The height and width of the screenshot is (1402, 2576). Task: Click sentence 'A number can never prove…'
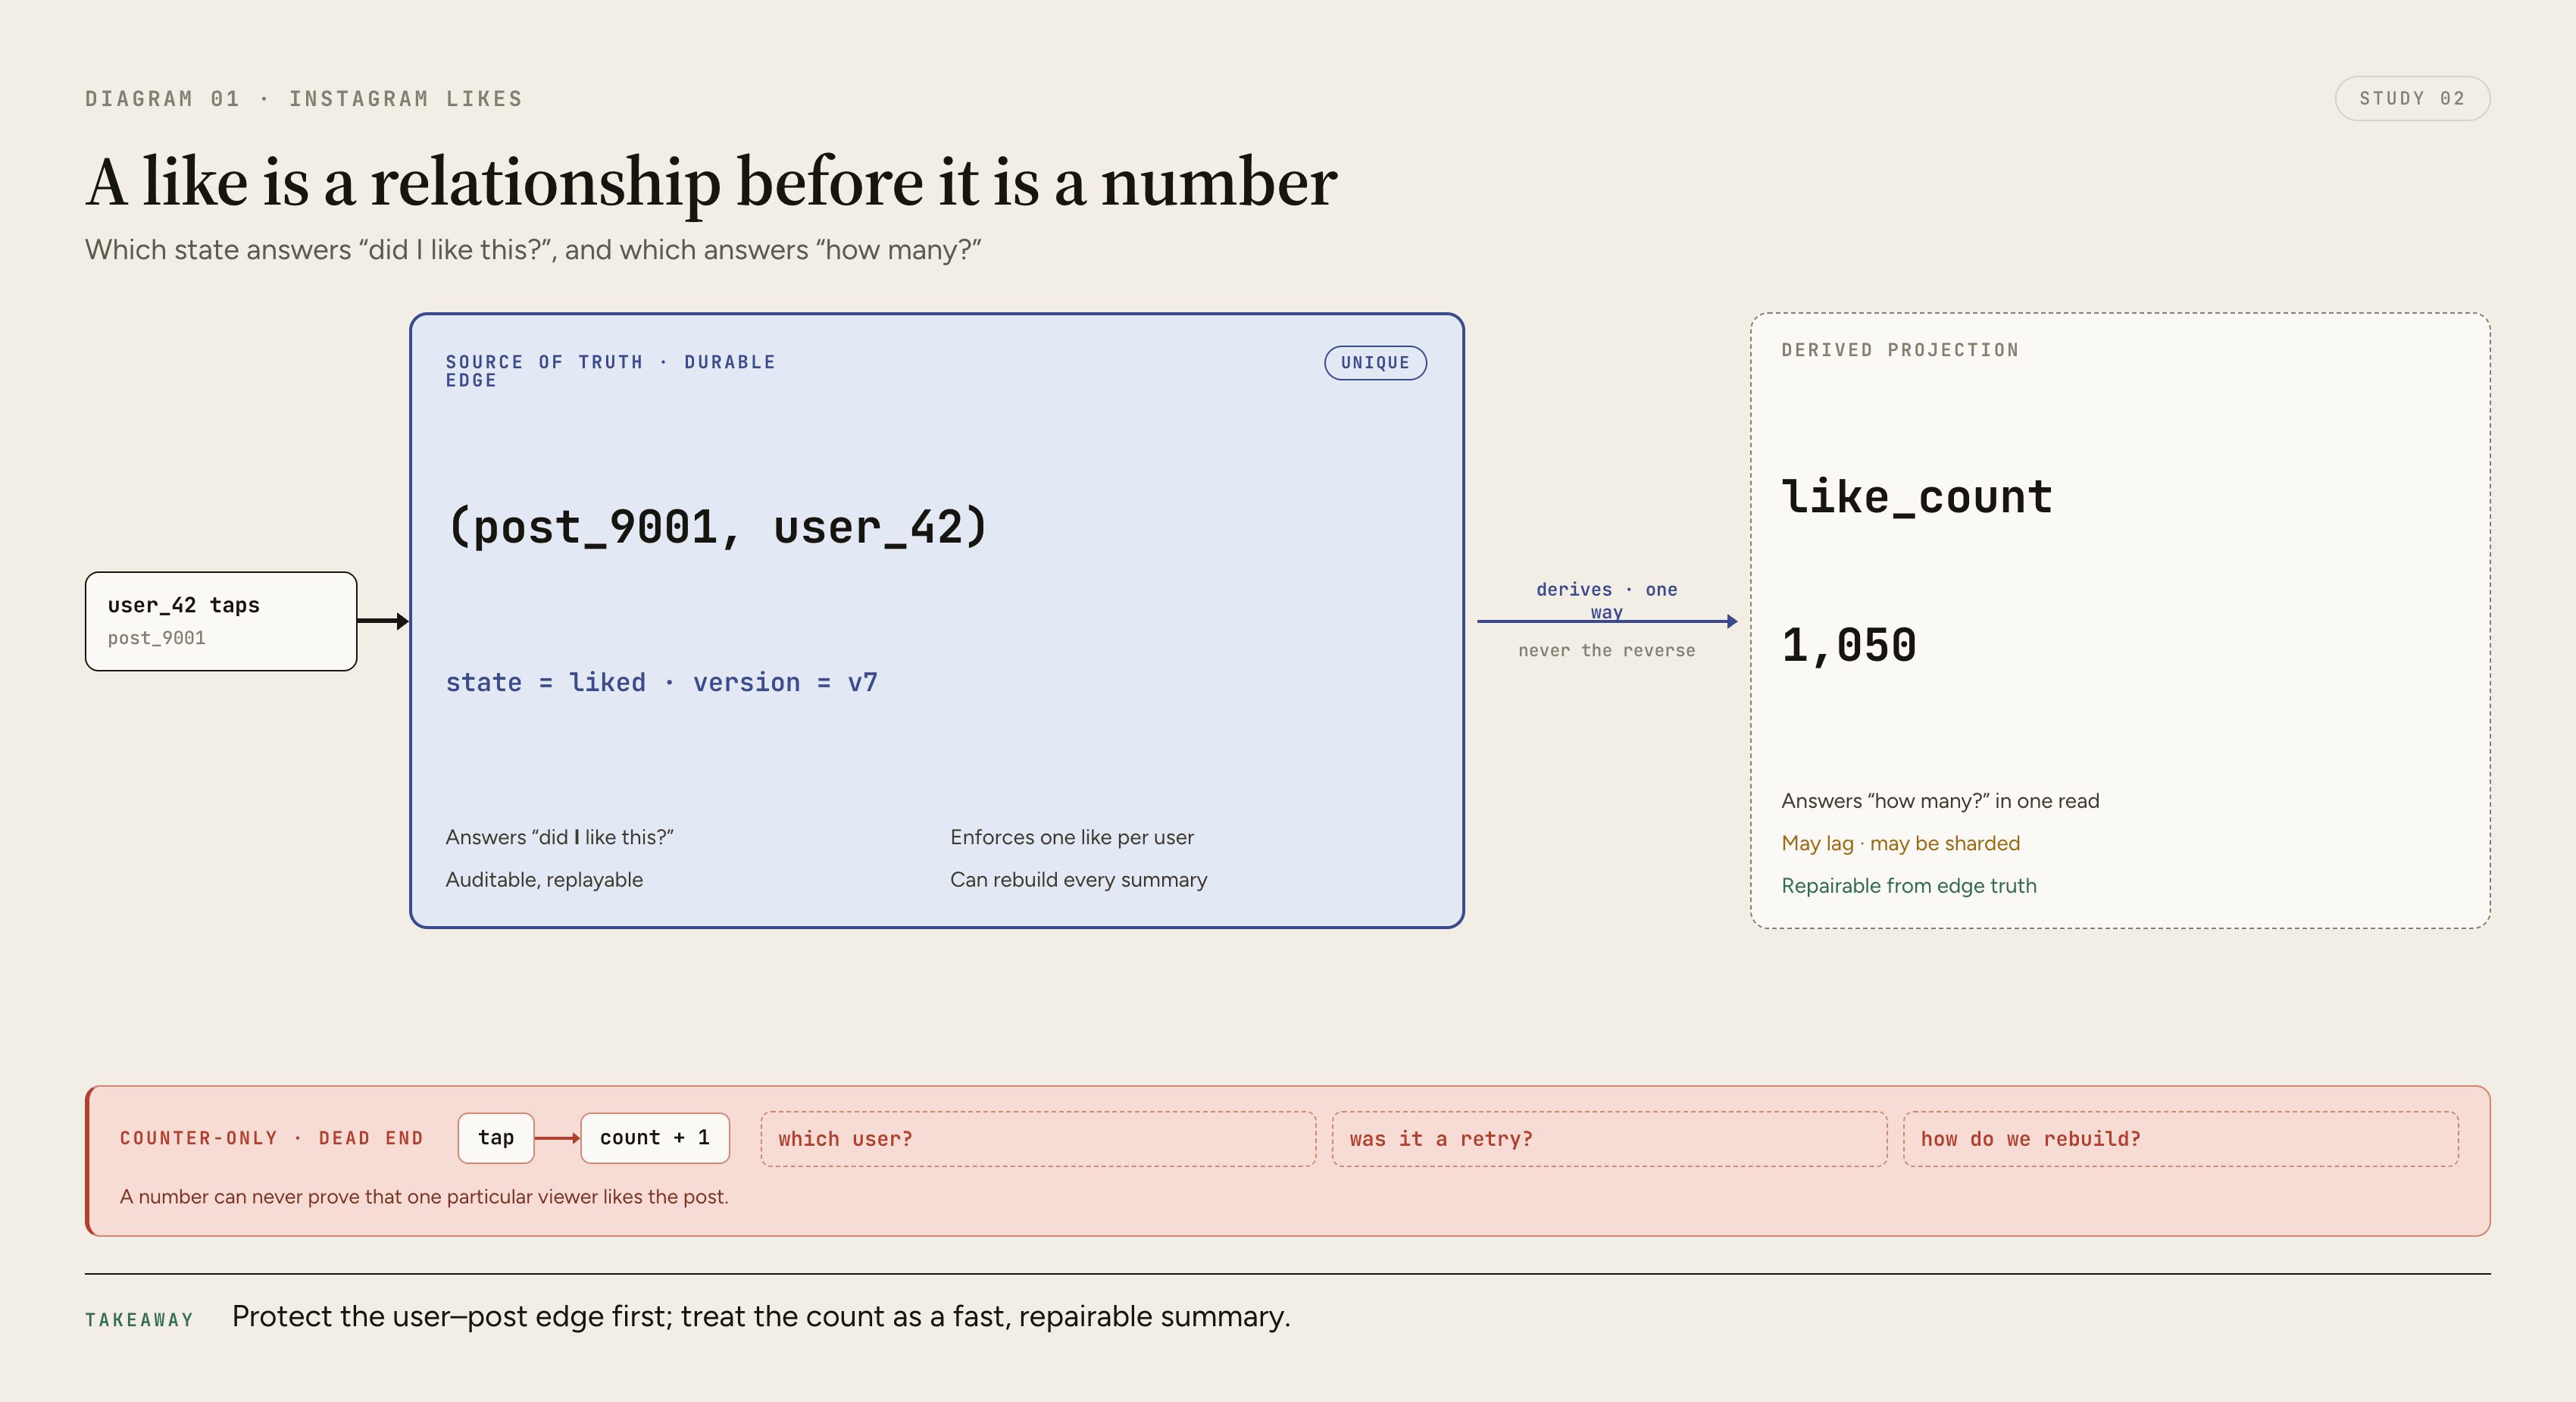[x=424, y=1196]
